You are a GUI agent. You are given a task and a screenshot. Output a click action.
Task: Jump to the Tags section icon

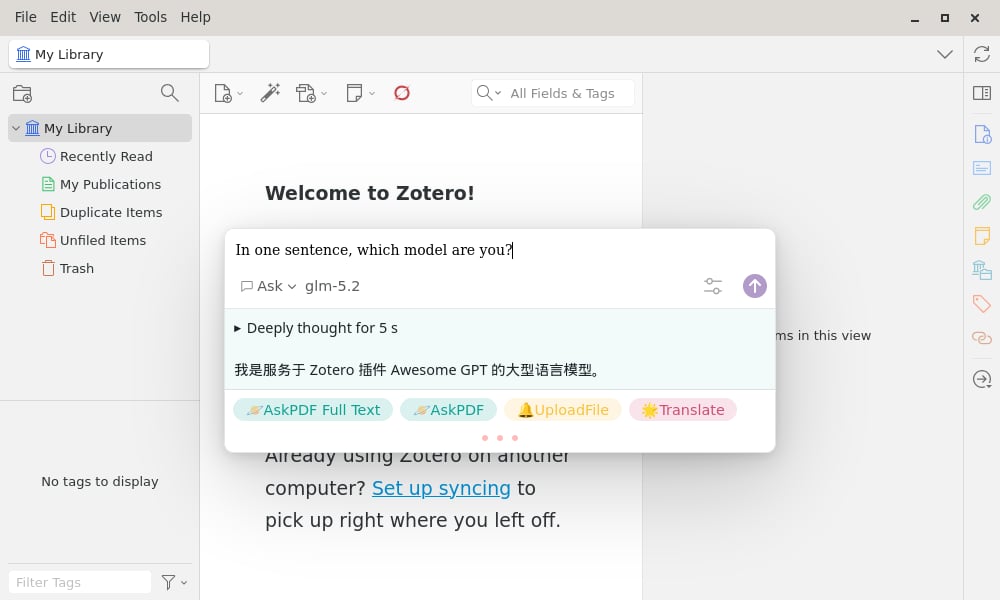click(982, 304)
